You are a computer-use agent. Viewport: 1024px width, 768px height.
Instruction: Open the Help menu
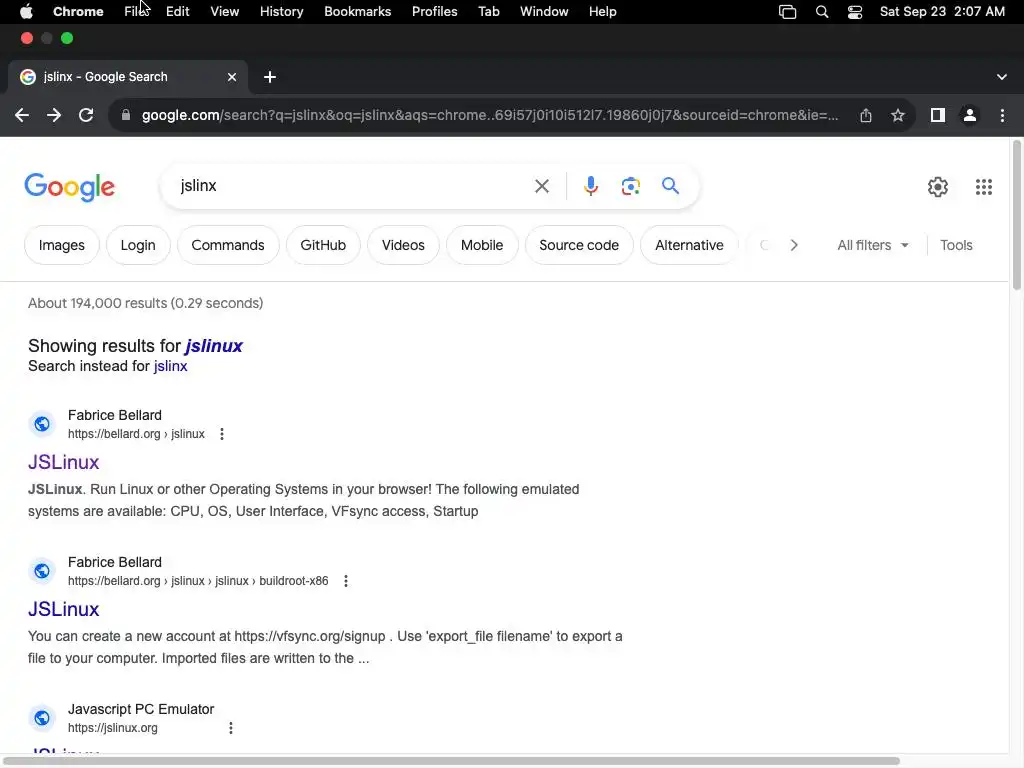point(602,12)
